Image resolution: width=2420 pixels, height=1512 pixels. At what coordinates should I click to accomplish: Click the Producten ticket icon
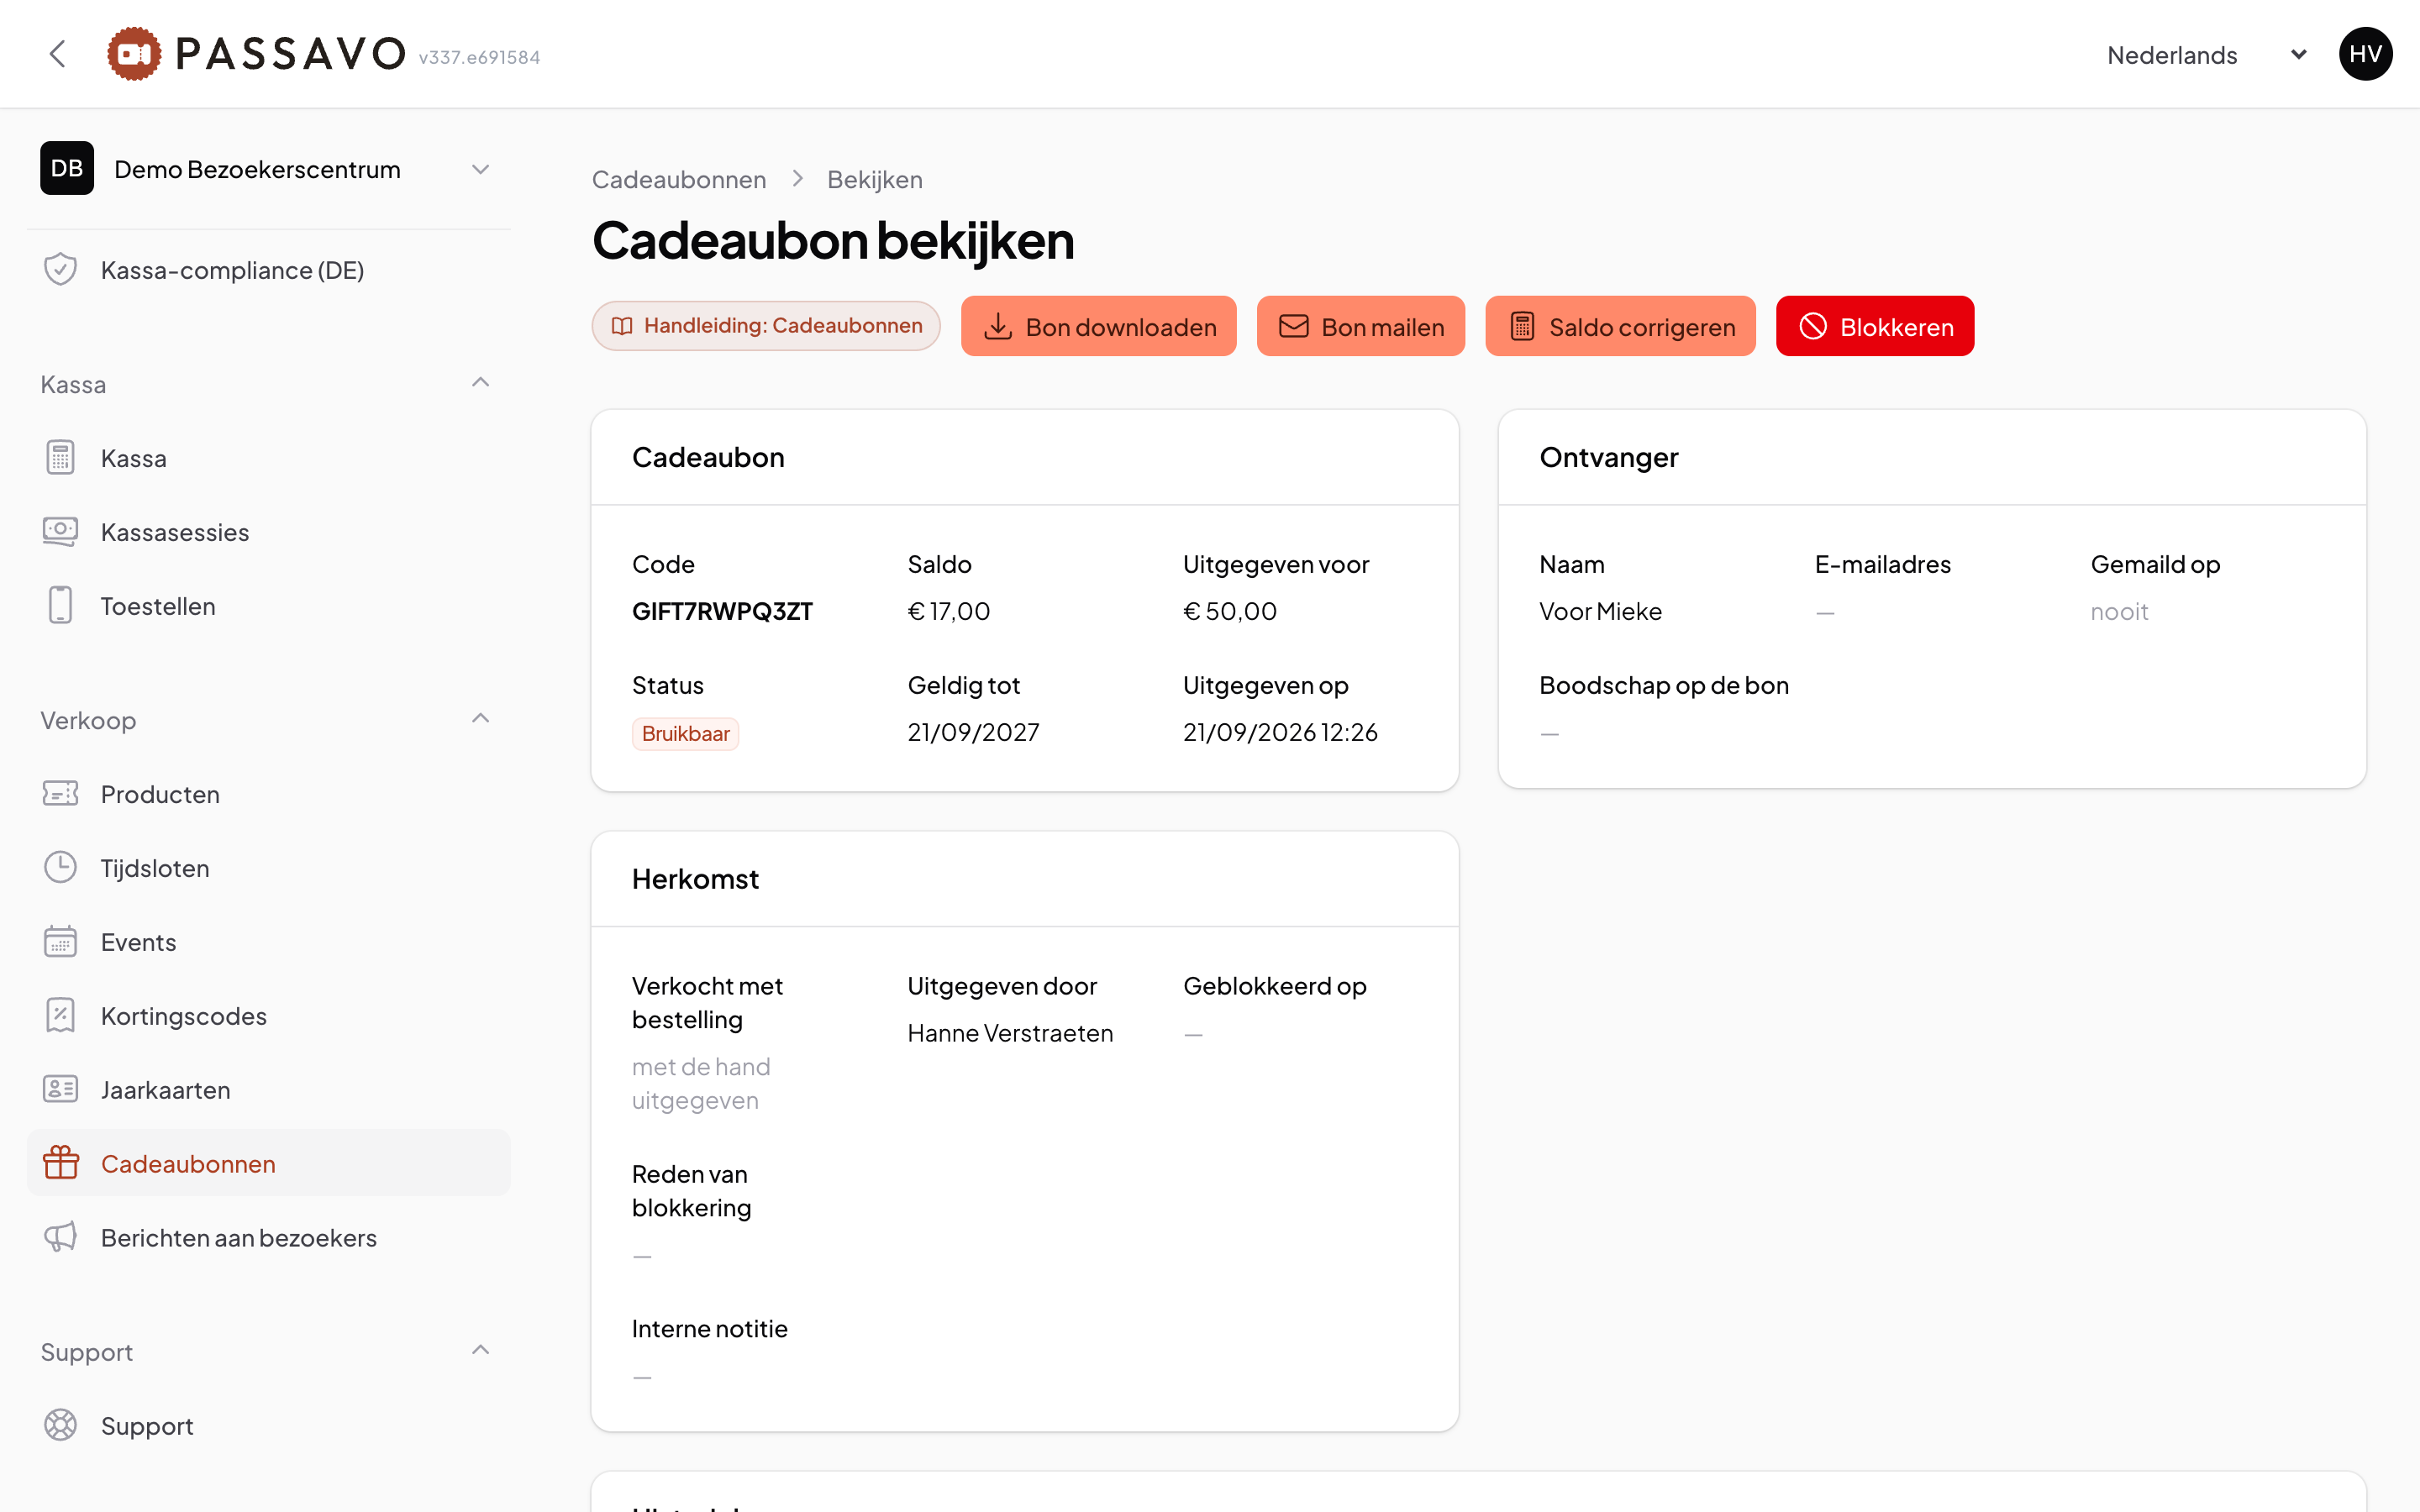point(60,793)
